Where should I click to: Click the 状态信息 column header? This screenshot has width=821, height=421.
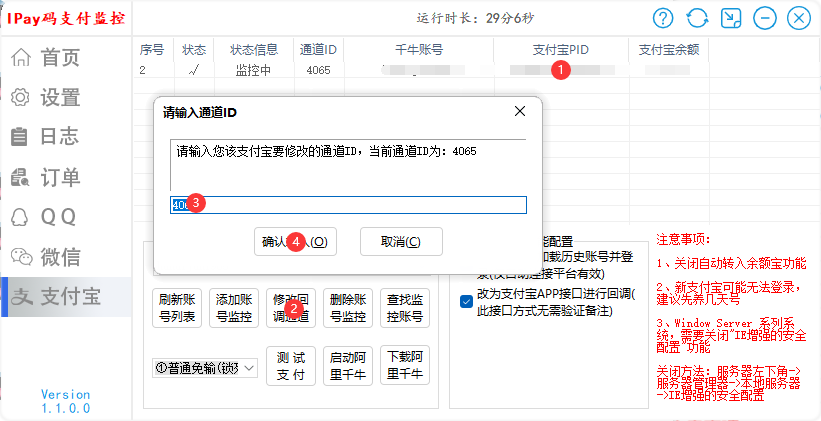[254, 50]
